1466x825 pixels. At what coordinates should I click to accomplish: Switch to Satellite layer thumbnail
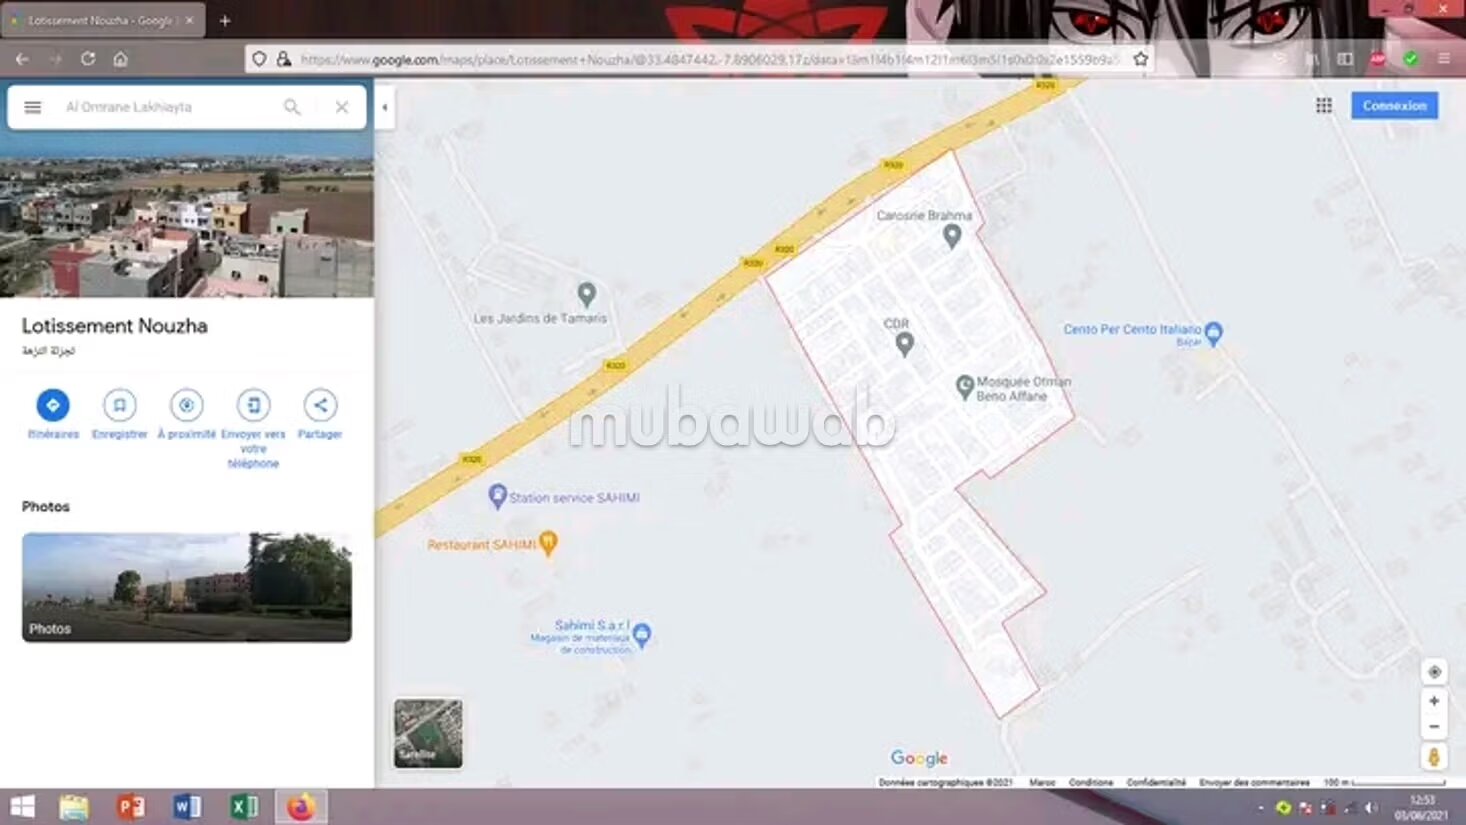click(x=428, y=733)
